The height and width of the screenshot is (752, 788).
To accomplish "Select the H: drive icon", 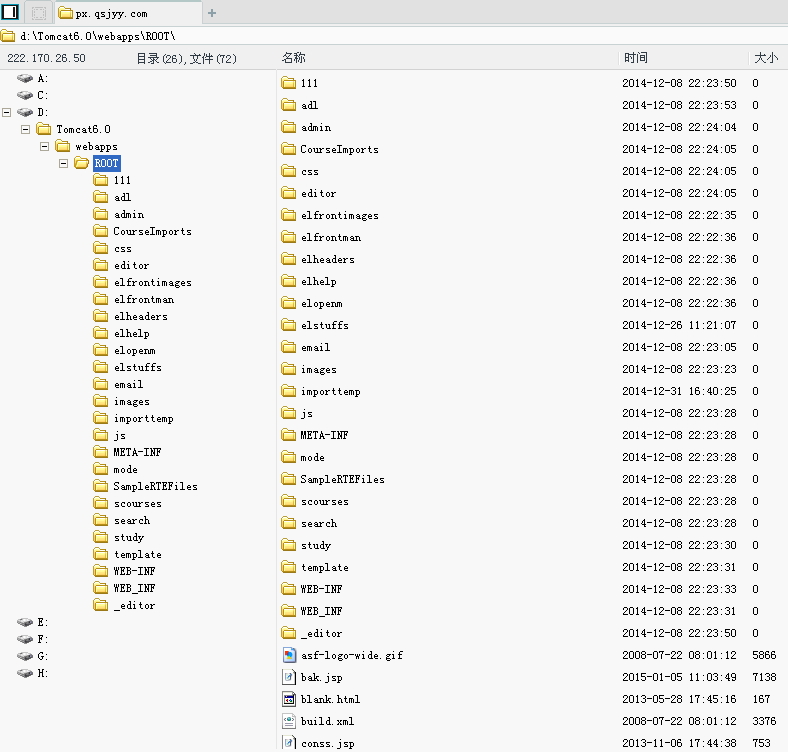I will (x=25, y=673).
